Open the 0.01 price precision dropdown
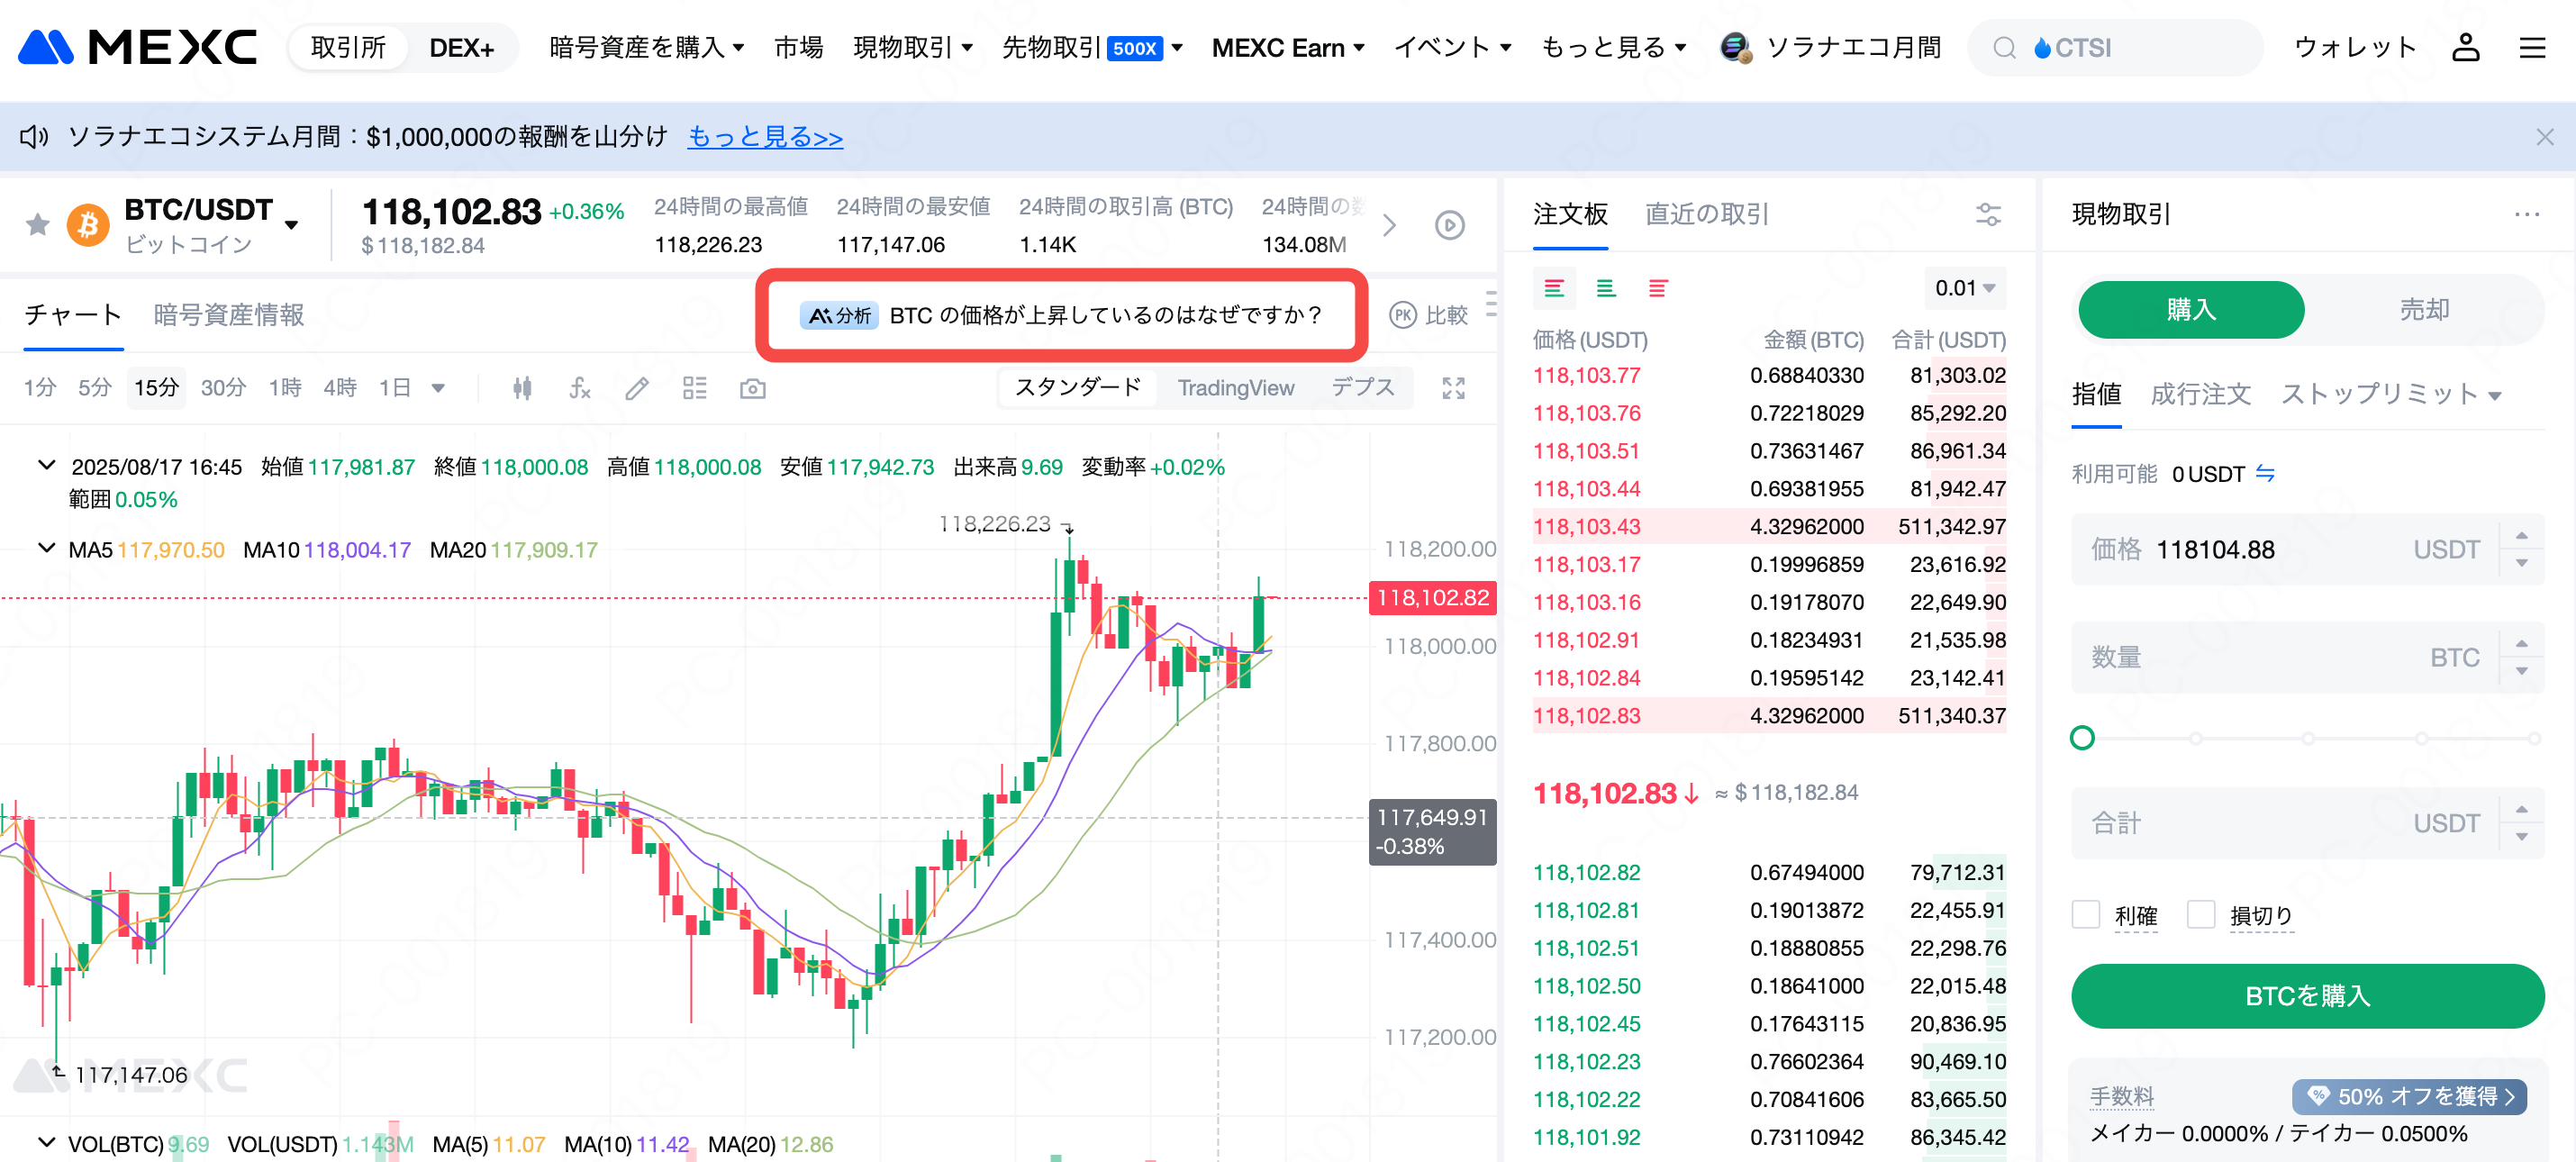The image size is (2576, 1162). (1964, 288)
